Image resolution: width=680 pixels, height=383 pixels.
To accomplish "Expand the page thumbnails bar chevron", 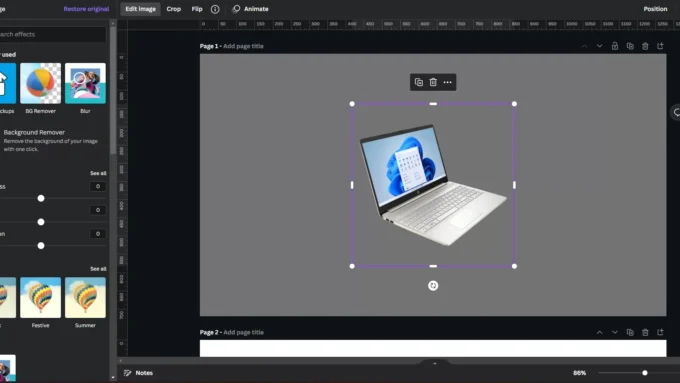I will [435, 363].
